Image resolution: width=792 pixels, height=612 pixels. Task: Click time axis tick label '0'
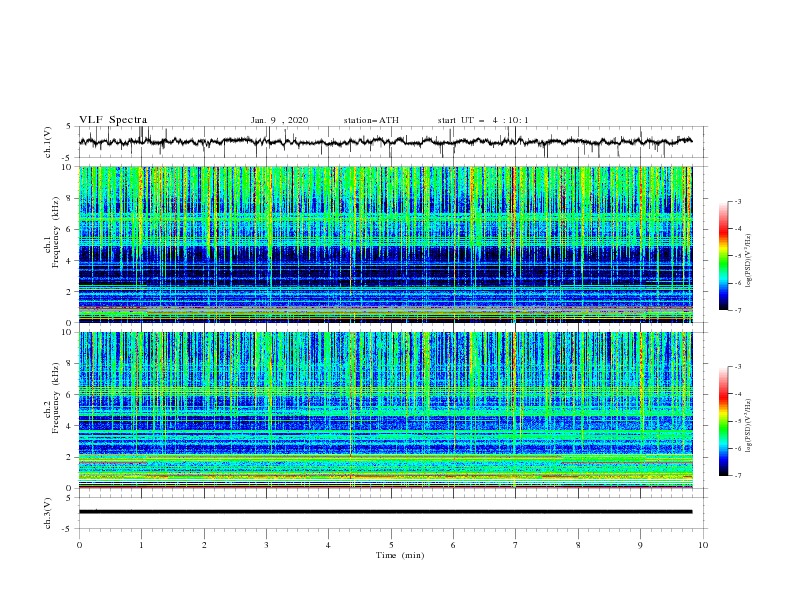click(79, 545)
